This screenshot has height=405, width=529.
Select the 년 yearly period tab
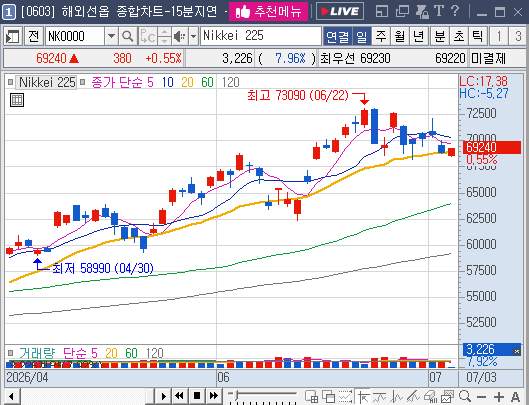[x=419, y=36]
